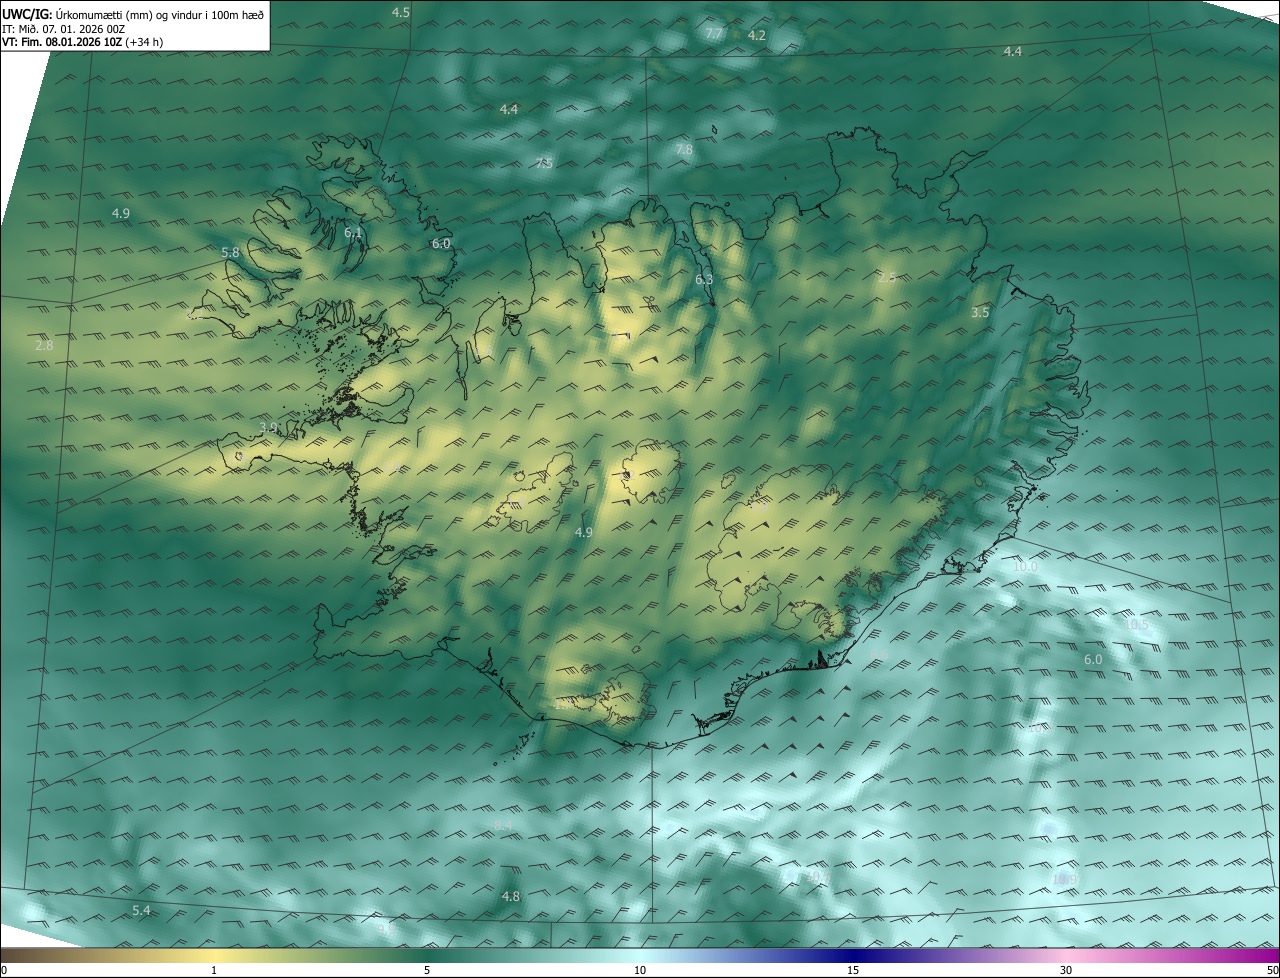1280x978 pixels.
Task: Click the '50' tick on color scale
Action: pos(1271,970)
